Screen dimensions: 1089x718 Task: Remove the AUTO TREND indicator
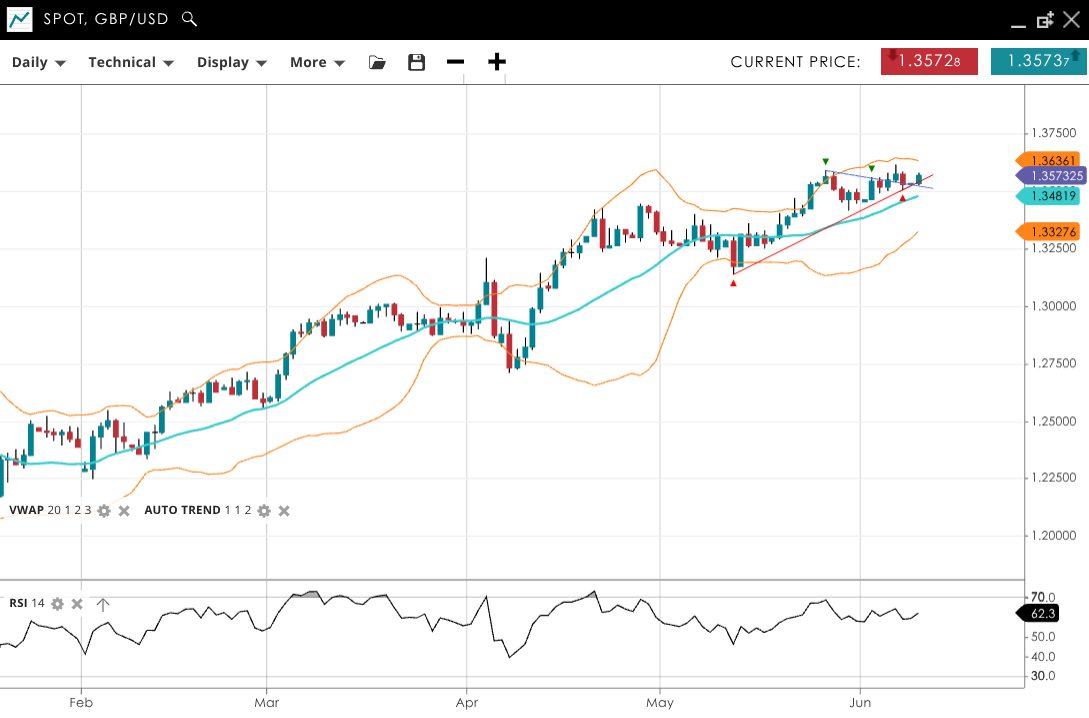(x=284, y=511)
